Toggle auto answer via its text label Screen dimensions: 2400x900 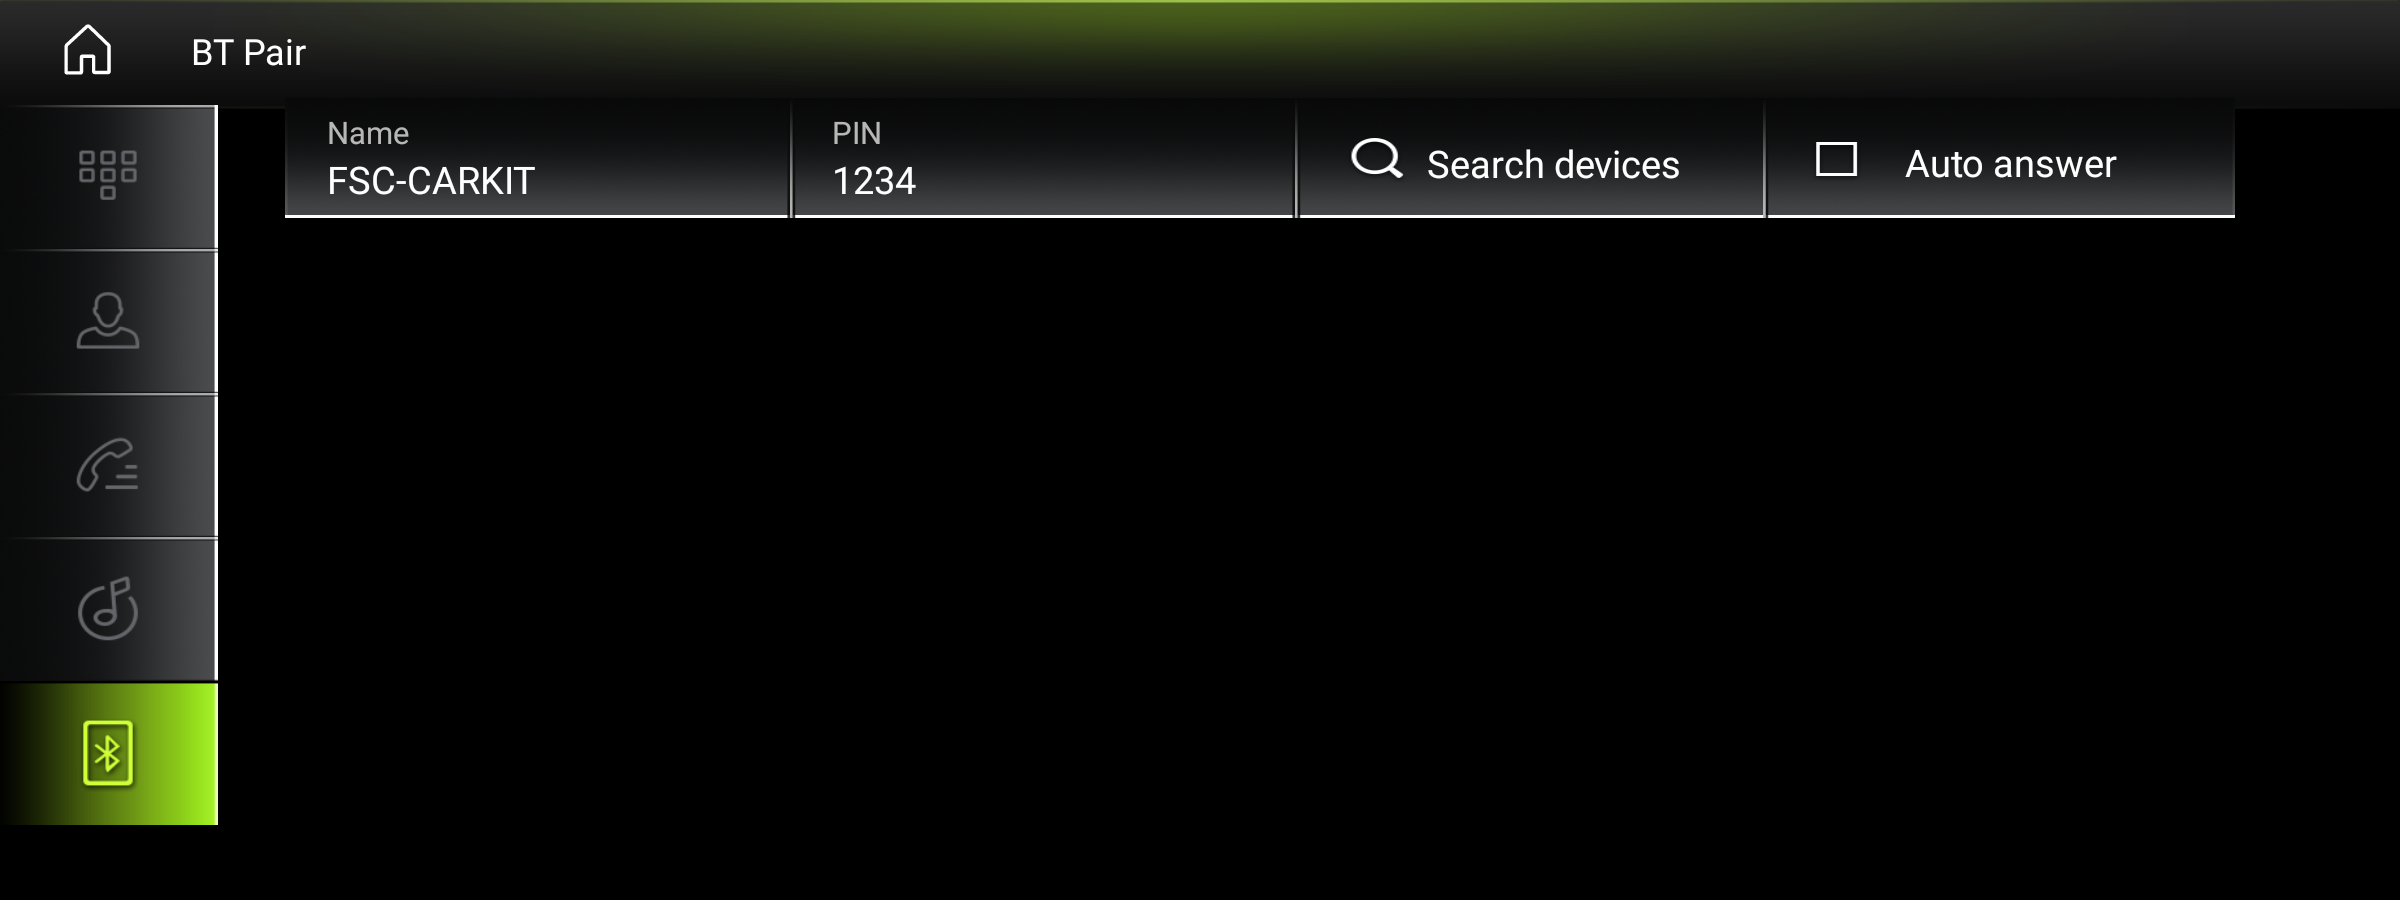click(x=2010, y=163)
